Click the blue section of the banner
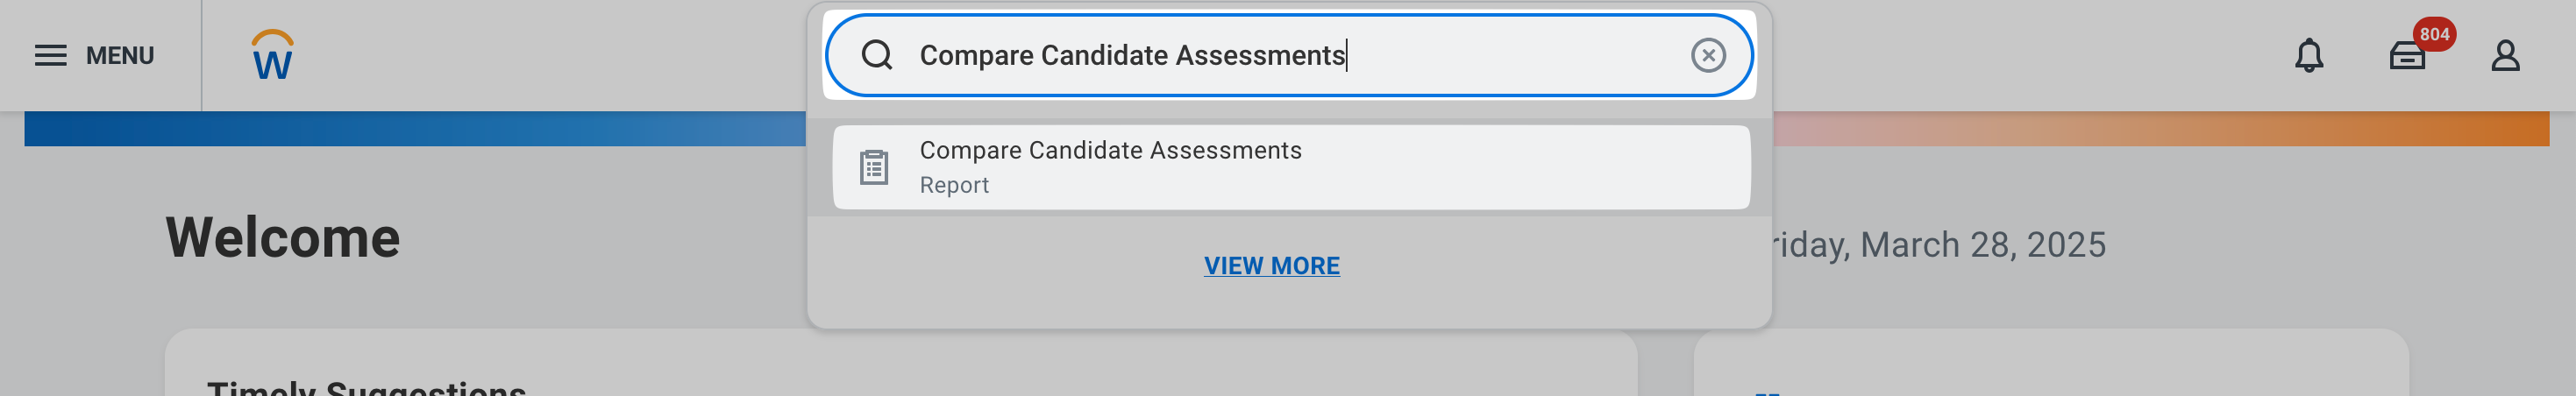2576x396 pixels. point(415,129)
